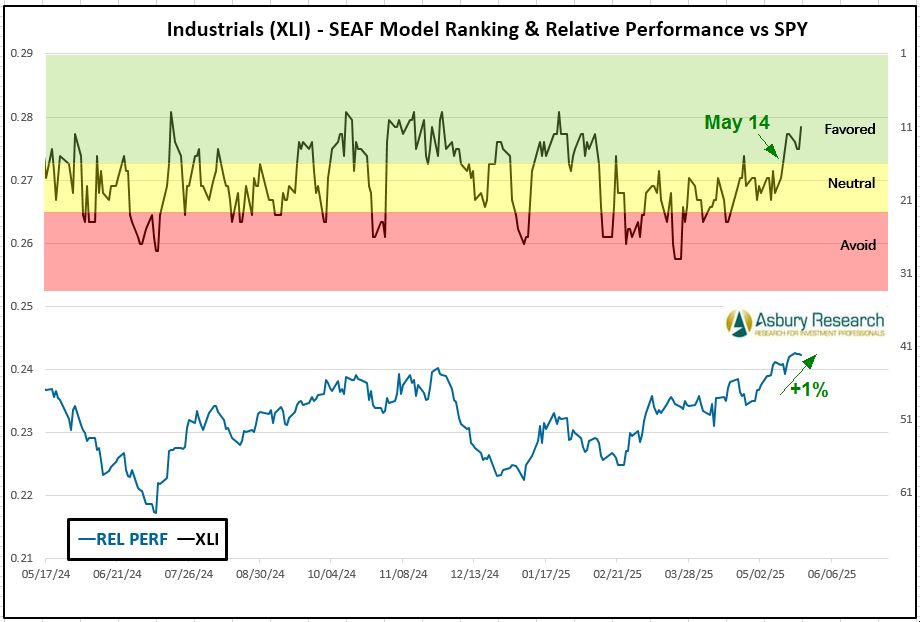Image resolution: width=920 pixels, height=622 pixels.
Task: Click the rank 61 on right axis
Action: point(904,492)
